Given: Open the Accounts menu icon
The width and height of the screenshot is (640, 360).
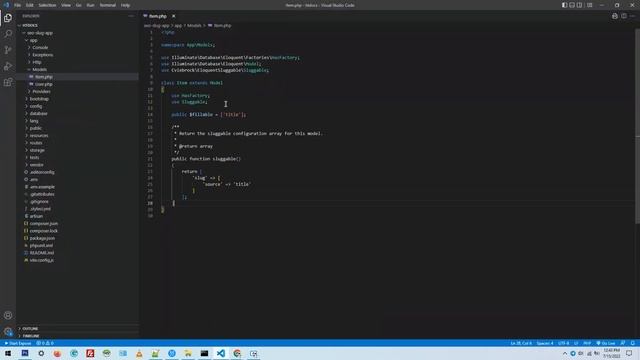Looking at the screenshot, I should 8,315.
